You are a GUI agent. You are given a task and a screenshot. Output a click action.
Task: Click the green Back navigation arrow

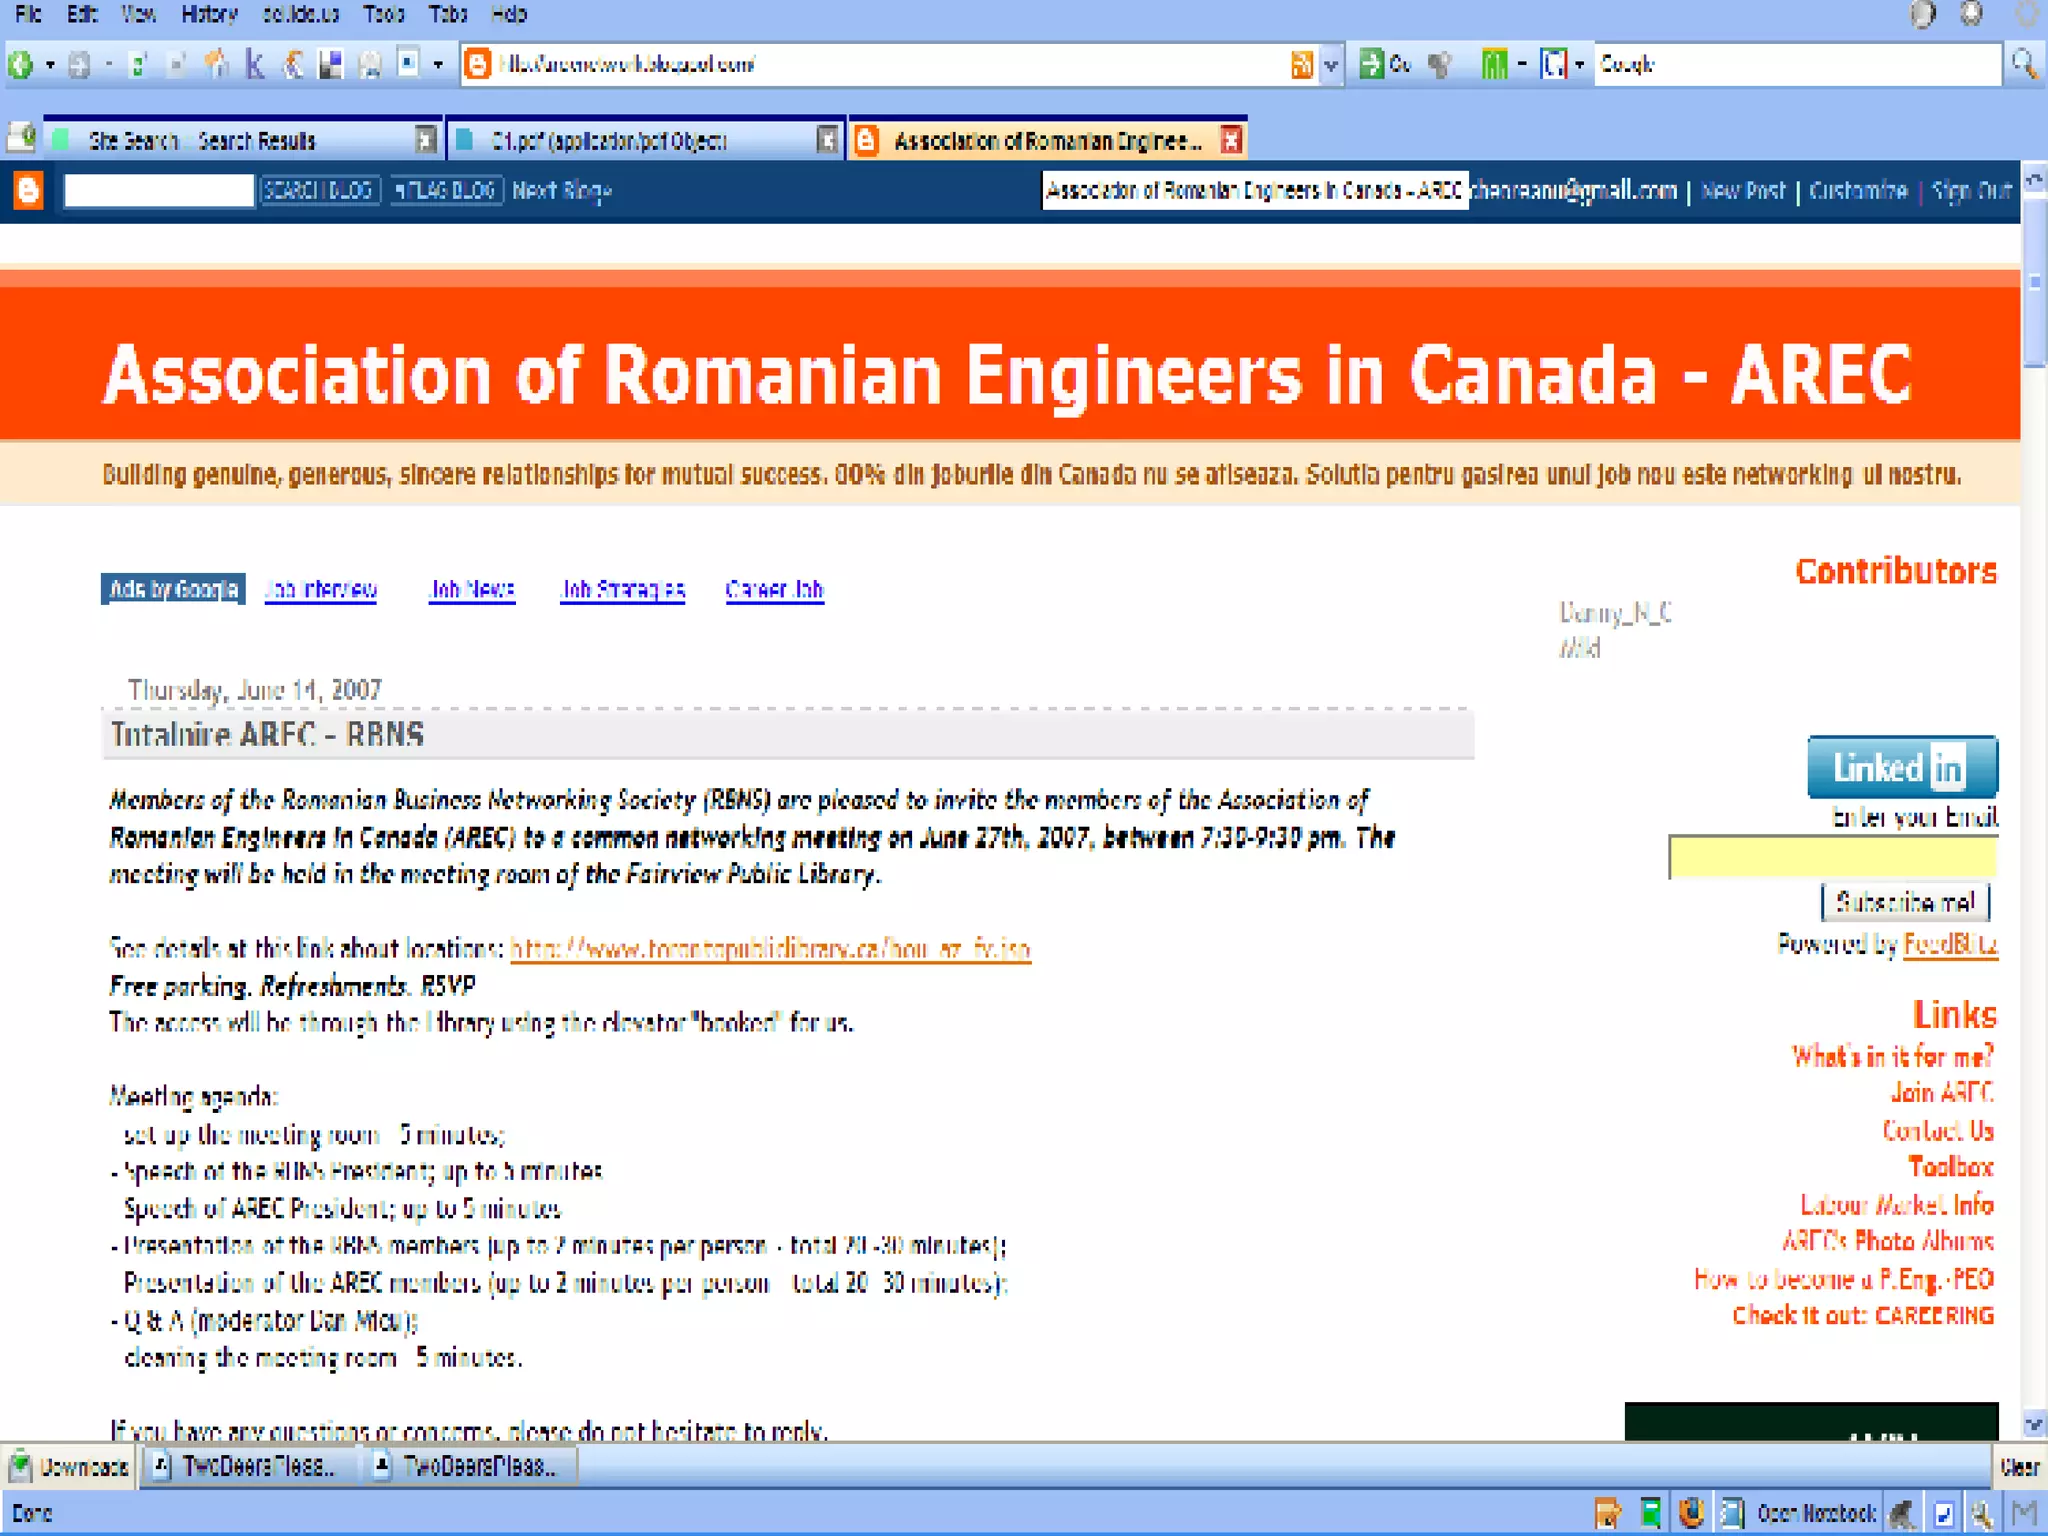21,65
